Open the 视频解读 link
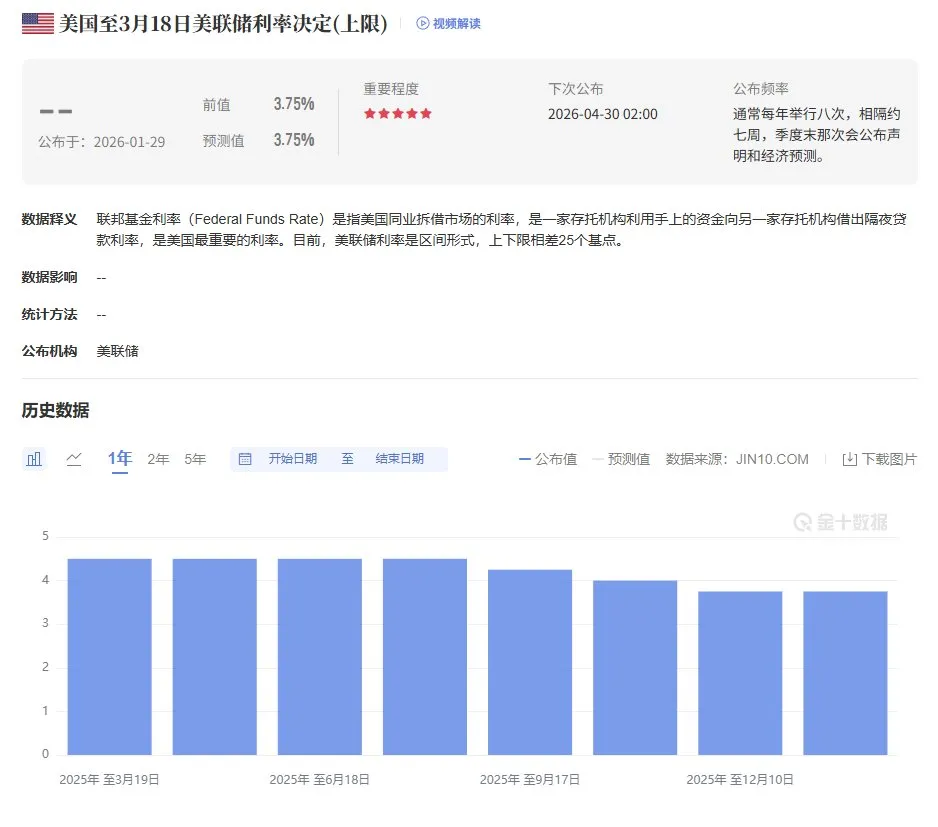Viewport: 938px width, 827px height. 456,23
